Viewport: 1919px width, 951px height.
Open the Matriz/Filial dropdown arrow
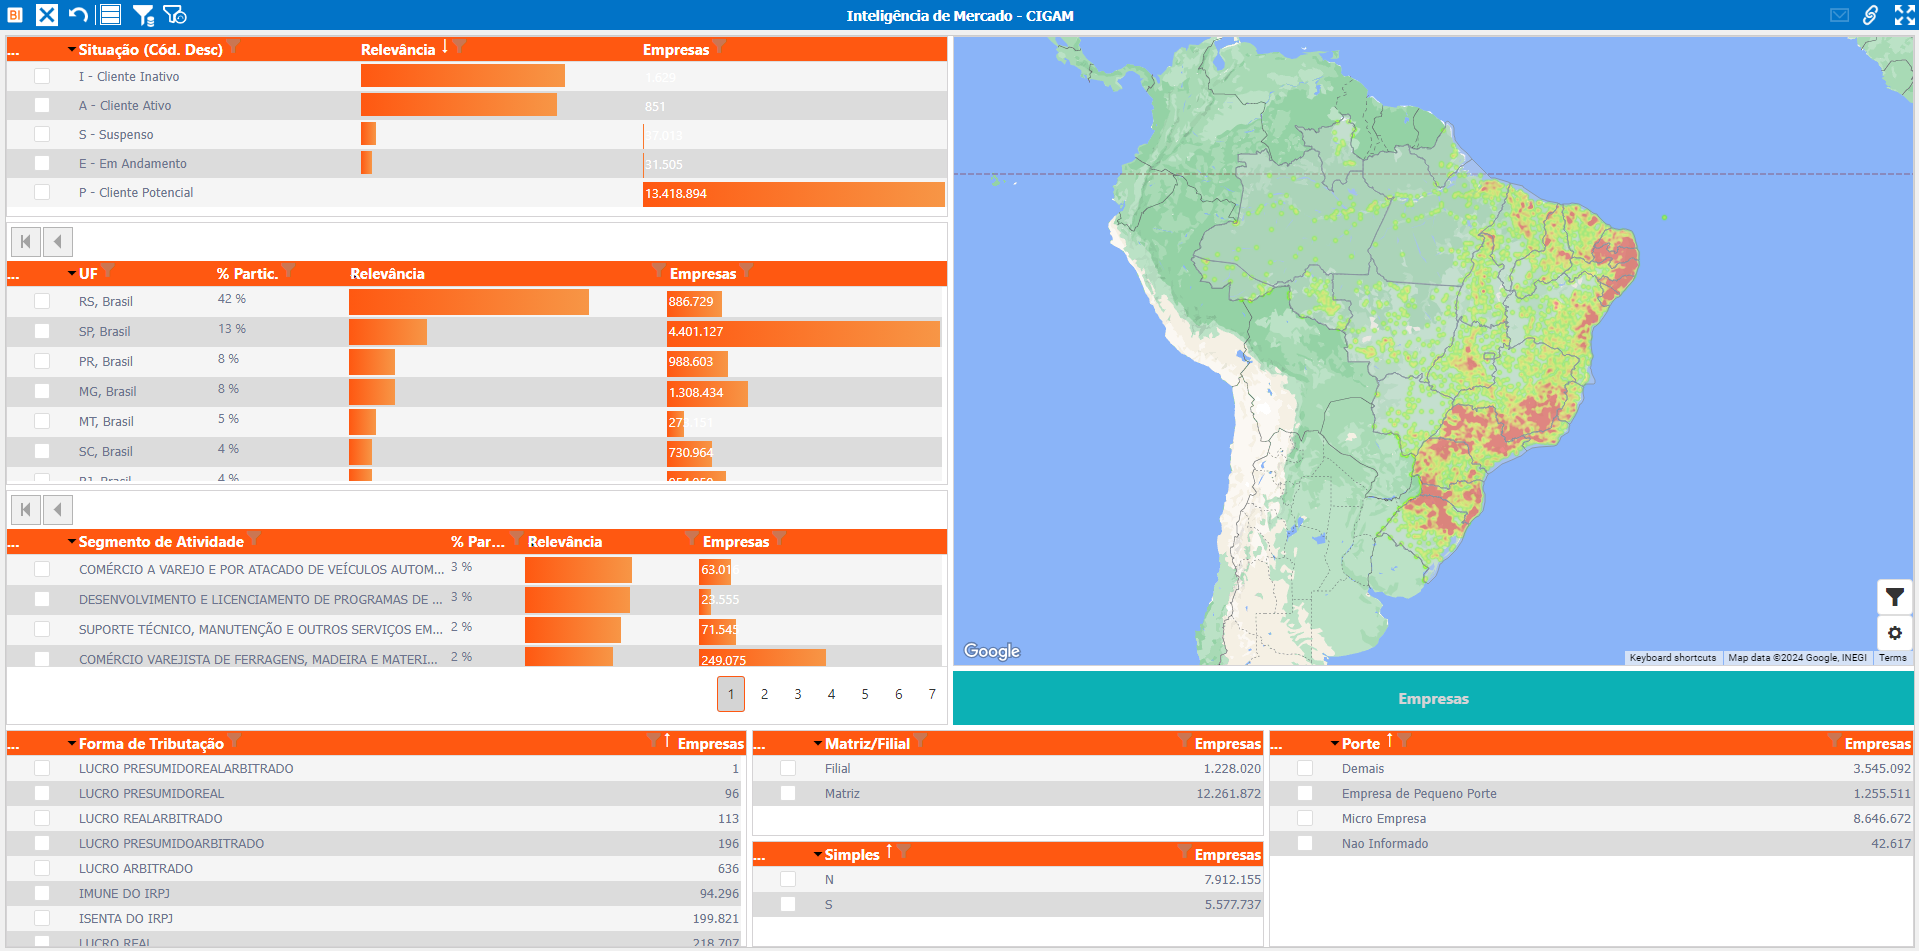(x=818, y=744)
